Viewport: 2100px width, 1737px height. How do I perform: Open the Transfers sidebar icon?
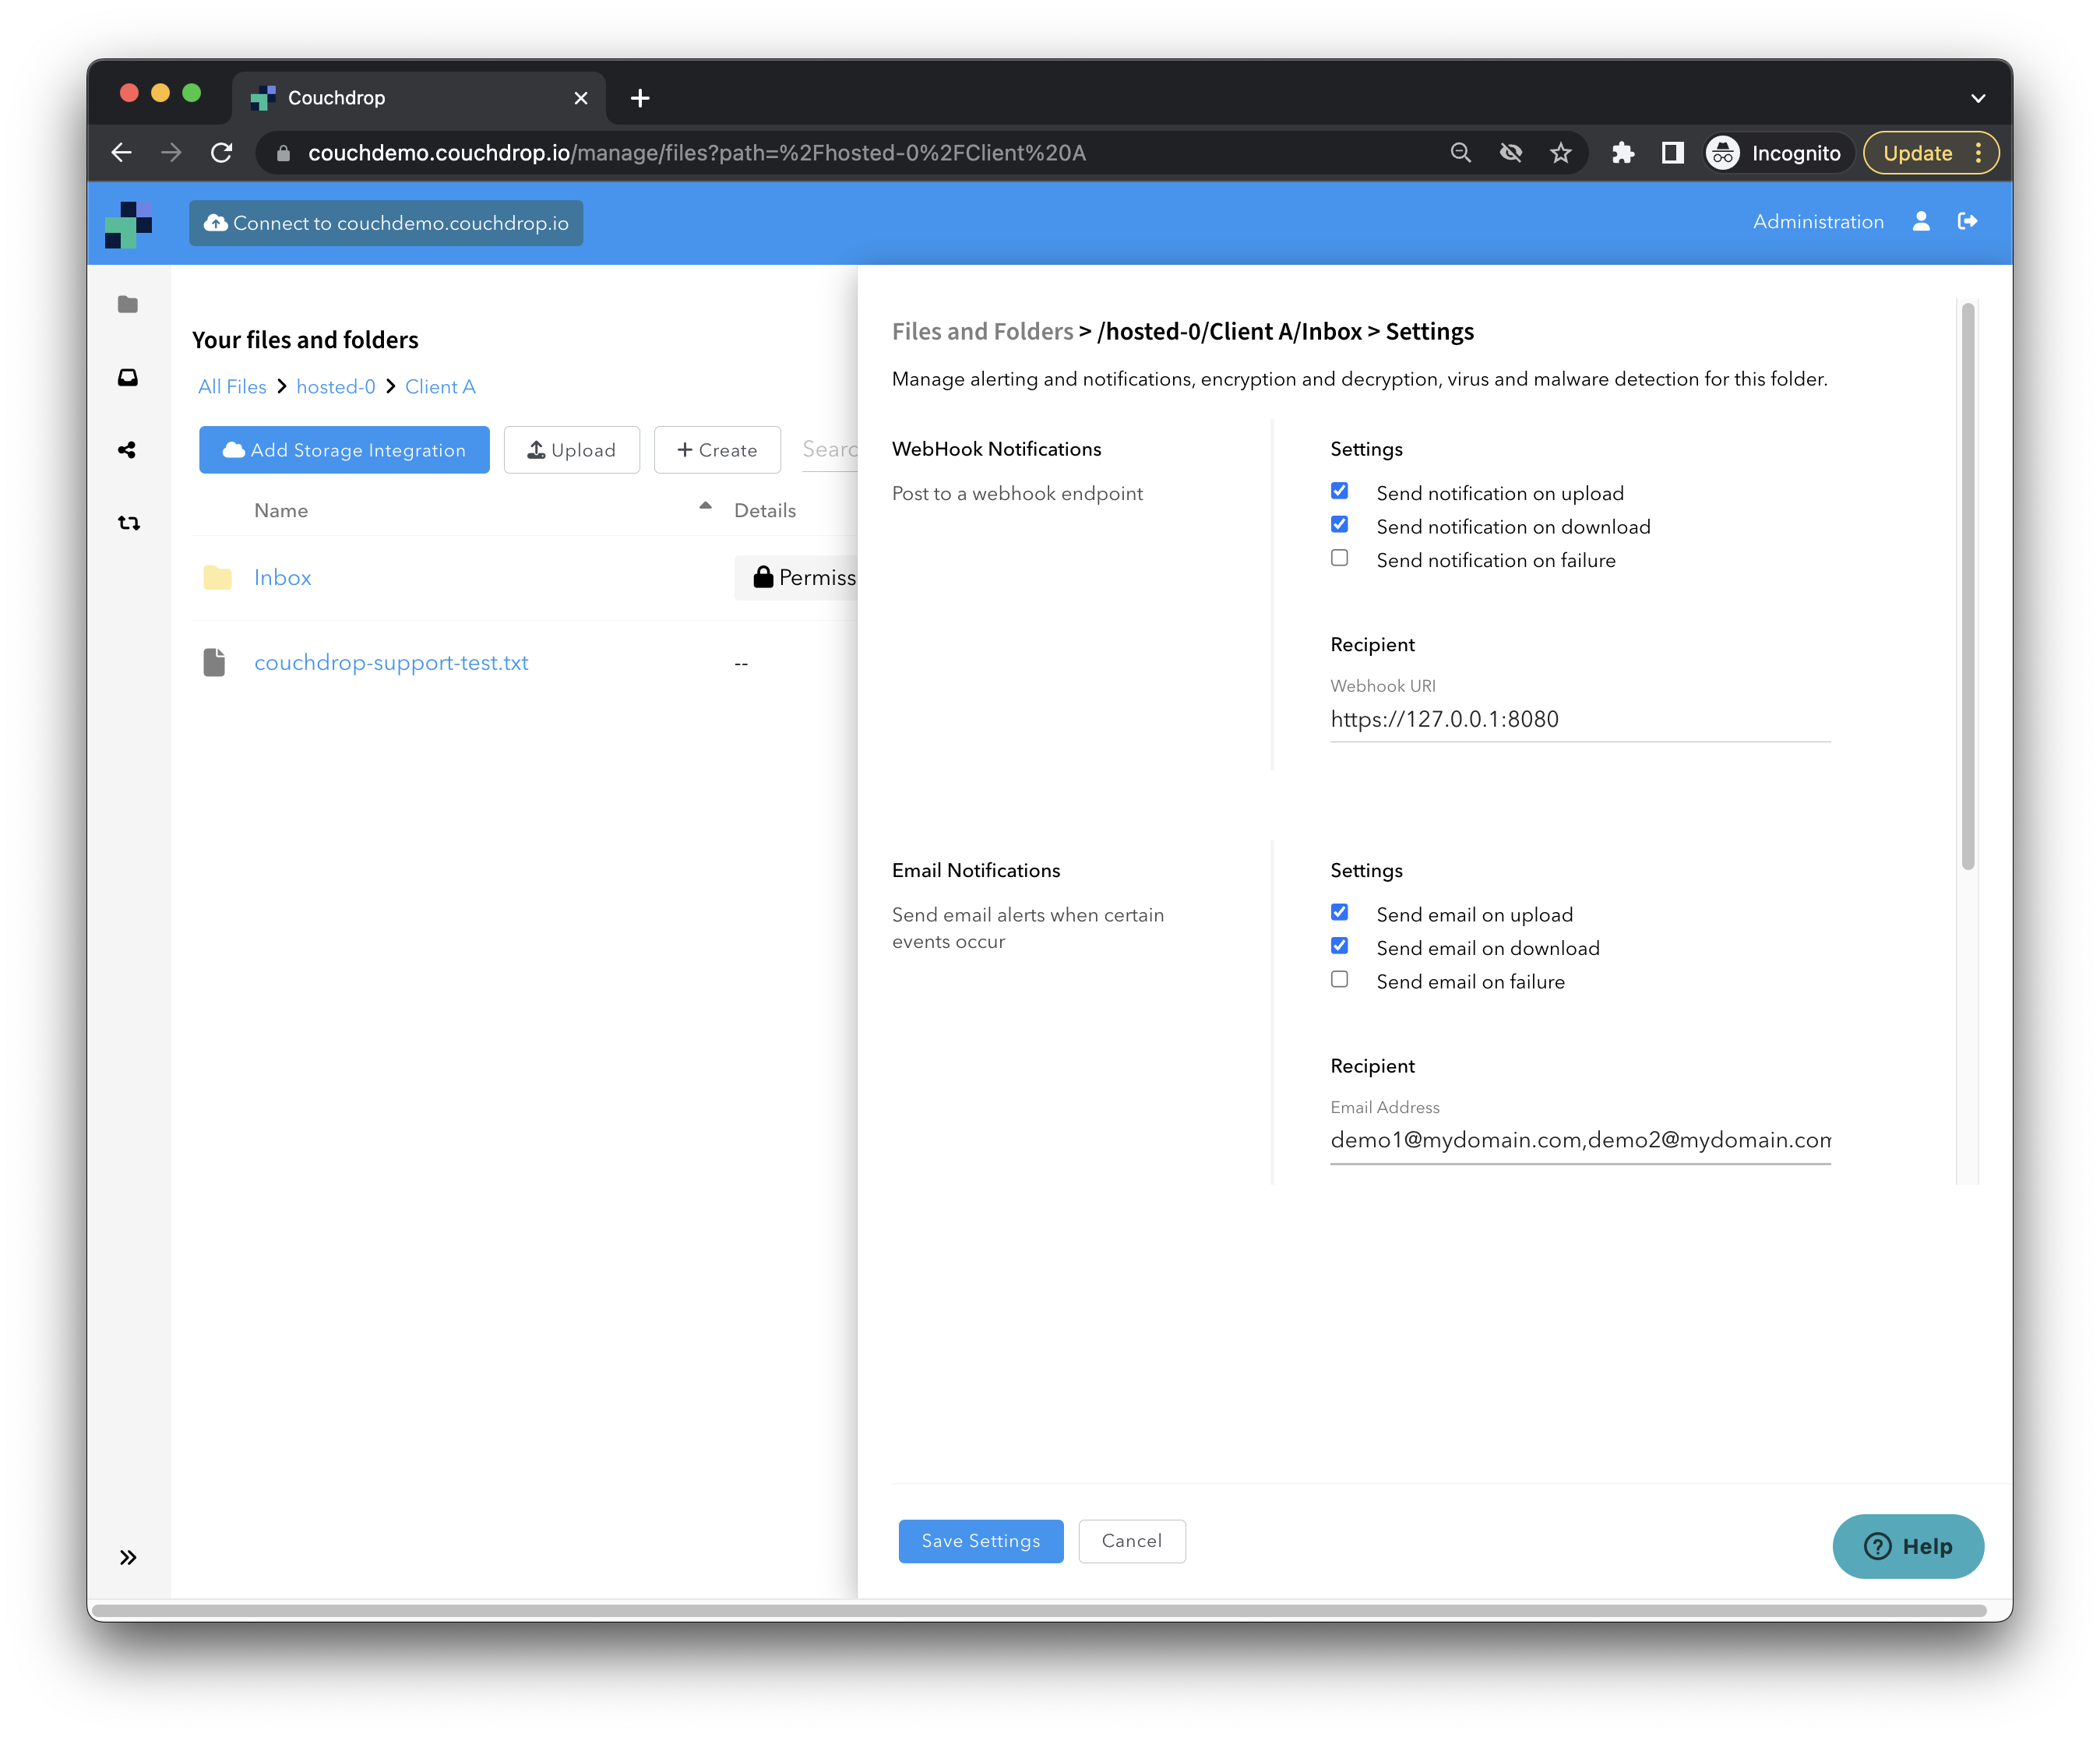tap(128, 523)
